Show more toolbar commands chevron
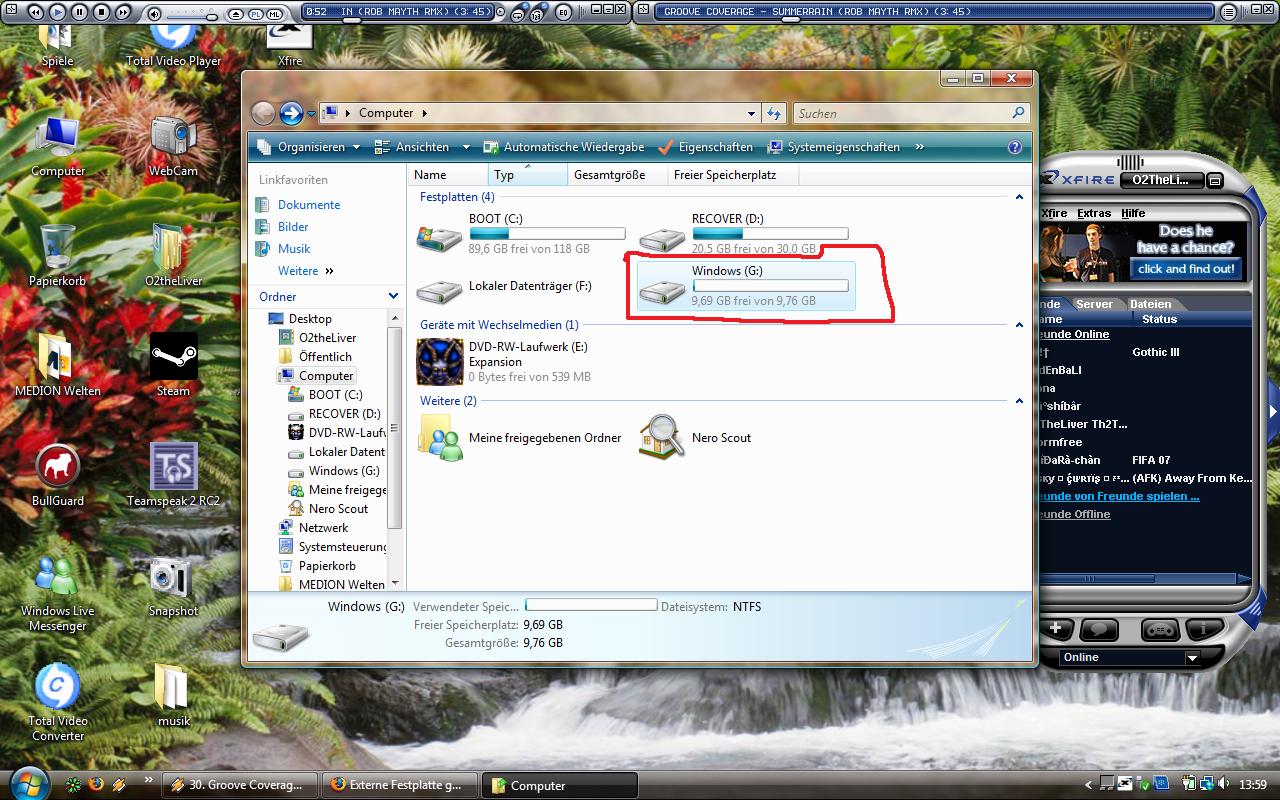The image size is (1280, 800). pos(919,147)
